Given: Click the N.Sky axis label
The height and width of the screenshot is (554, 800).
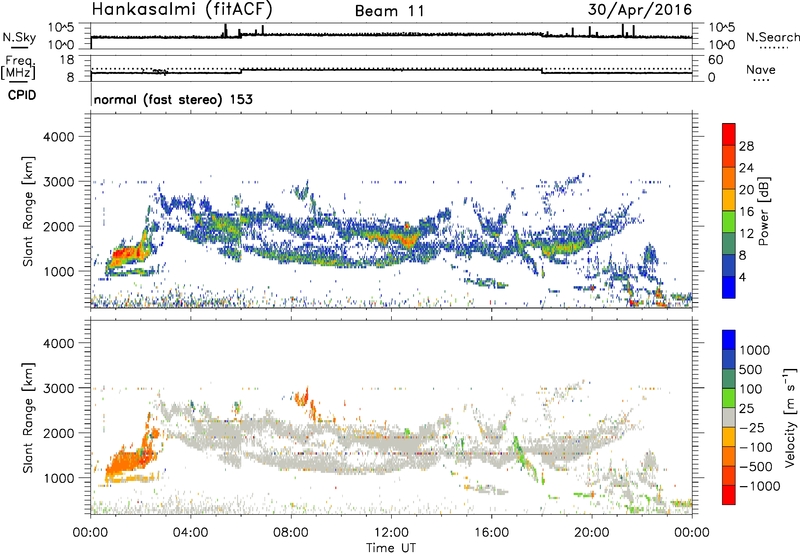Looking at the screenshot, I should coord(19,37).
